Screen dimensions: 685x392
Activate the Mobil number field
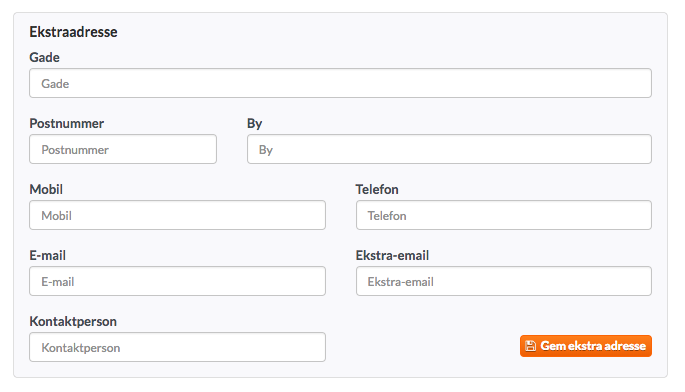coord(177,215)
